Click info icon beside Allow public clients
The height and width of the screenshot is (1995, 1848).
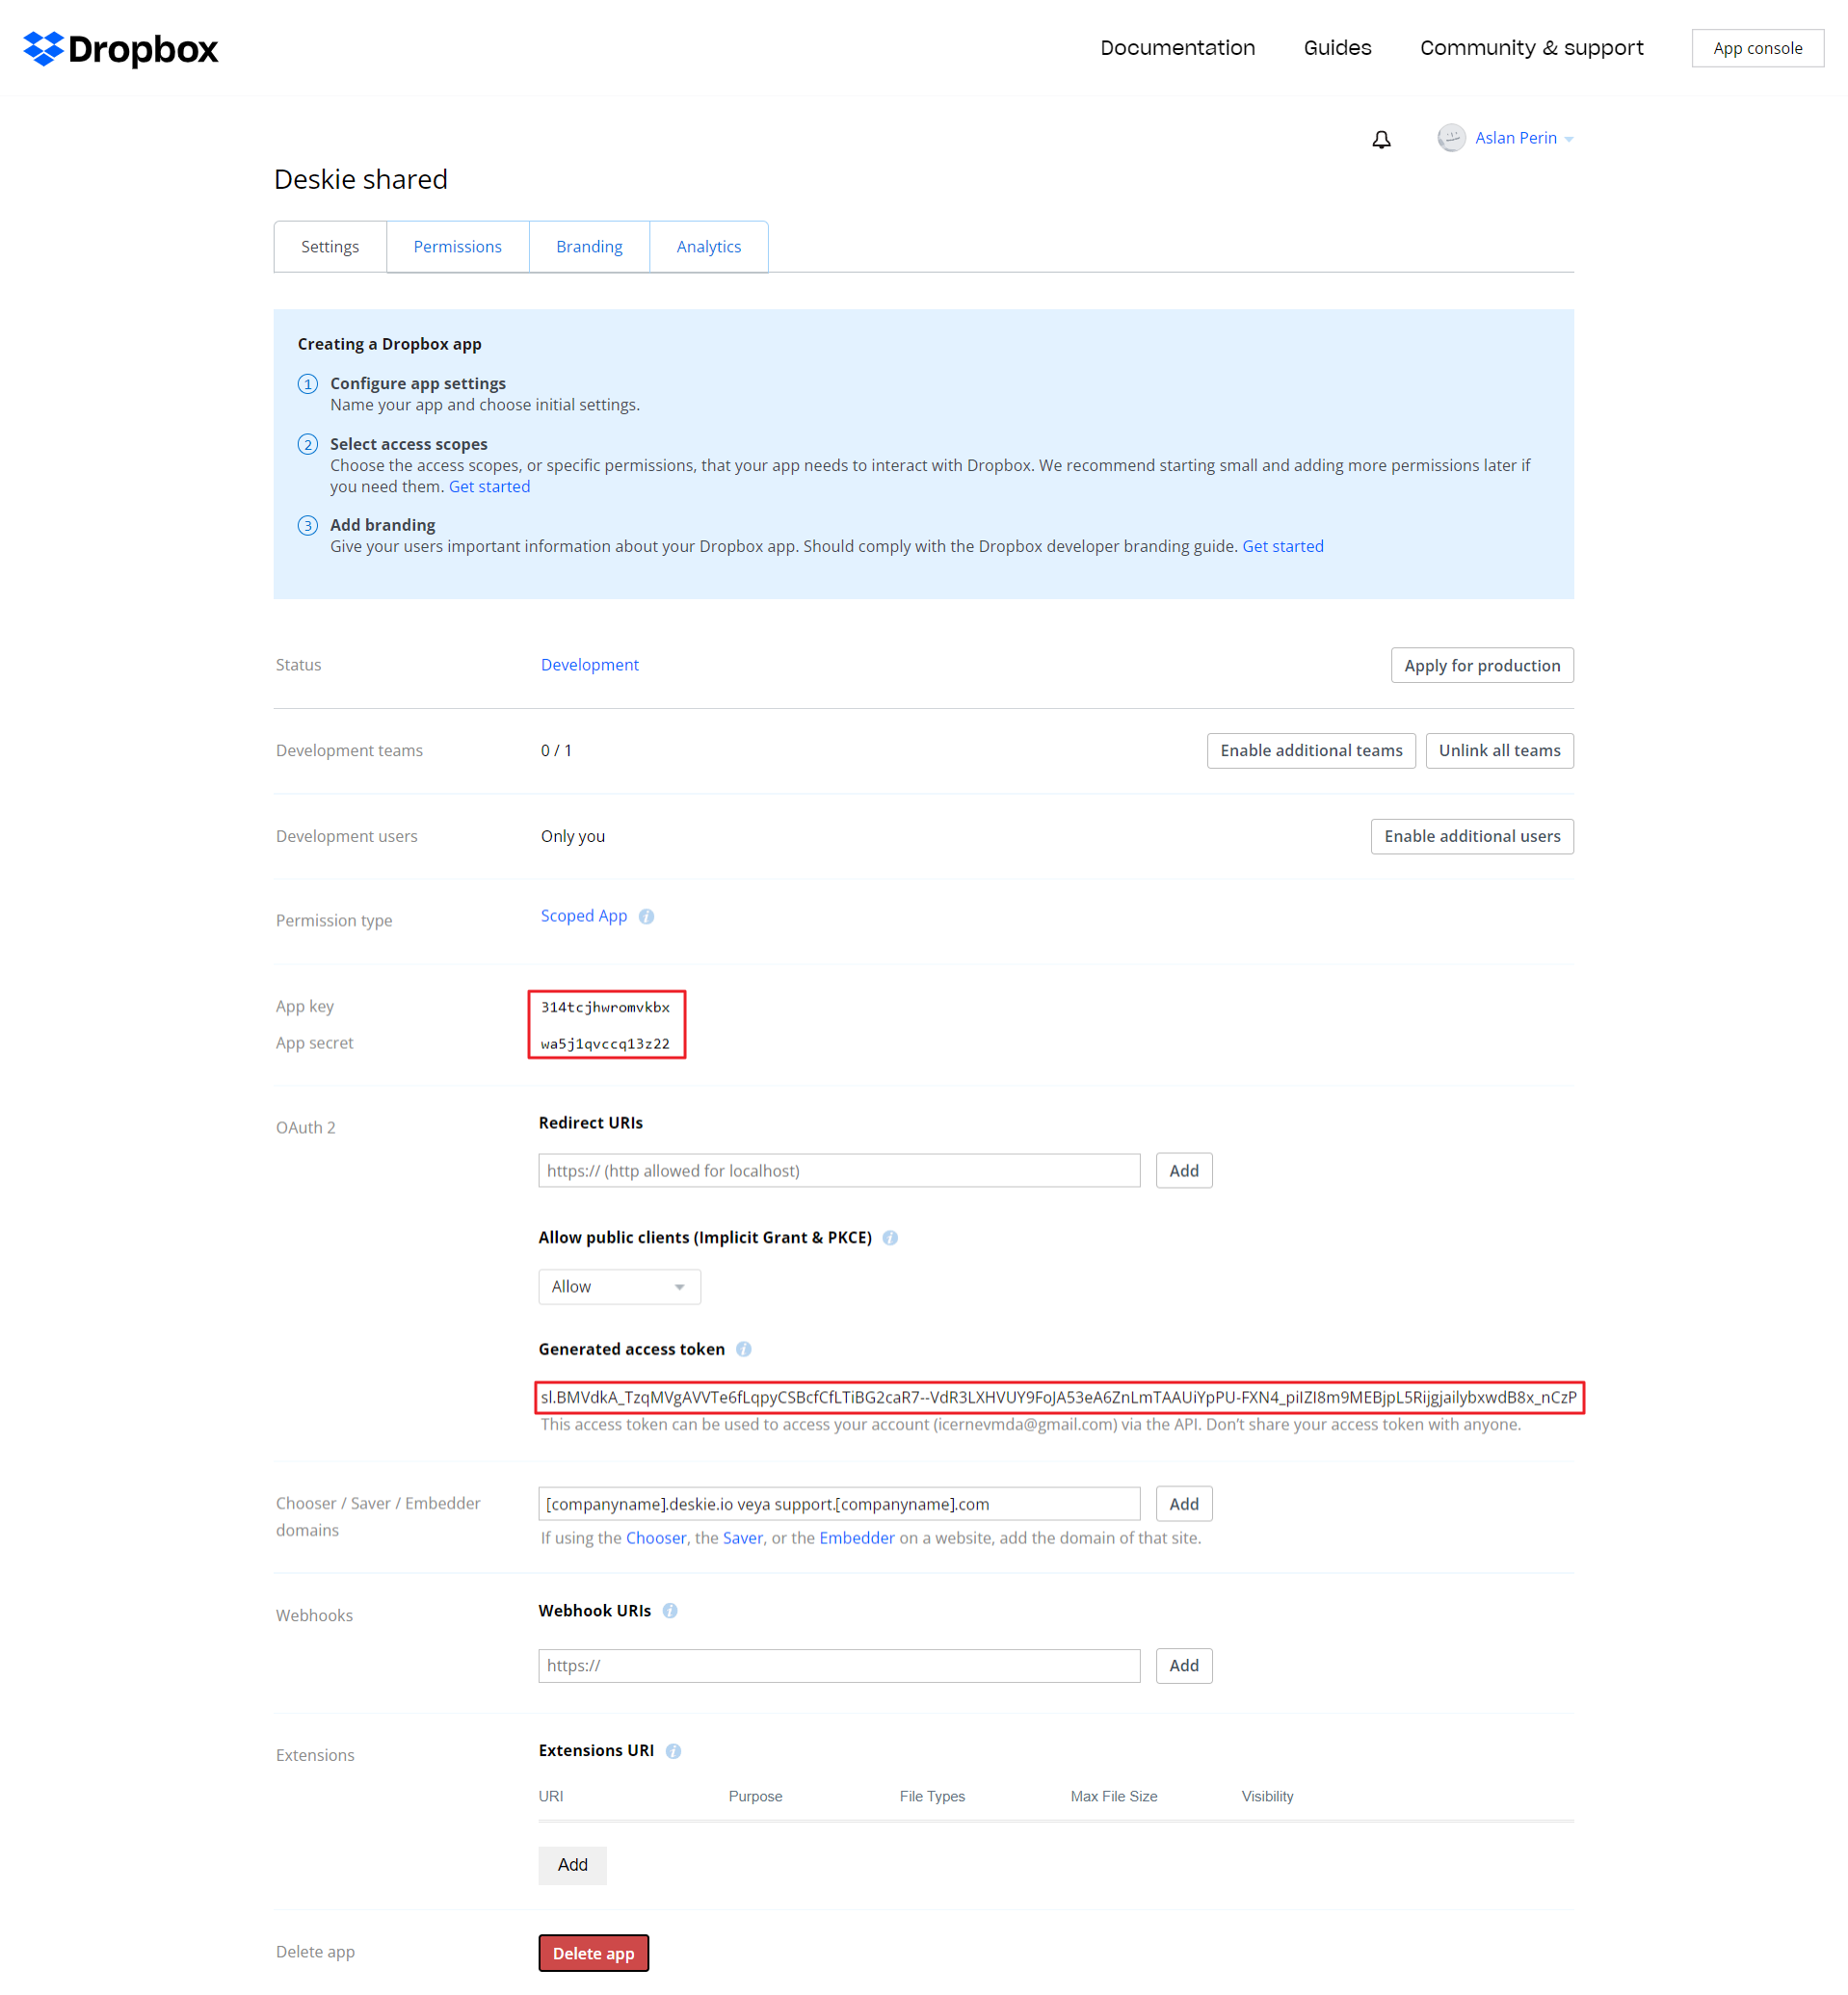click(890, 1237)
